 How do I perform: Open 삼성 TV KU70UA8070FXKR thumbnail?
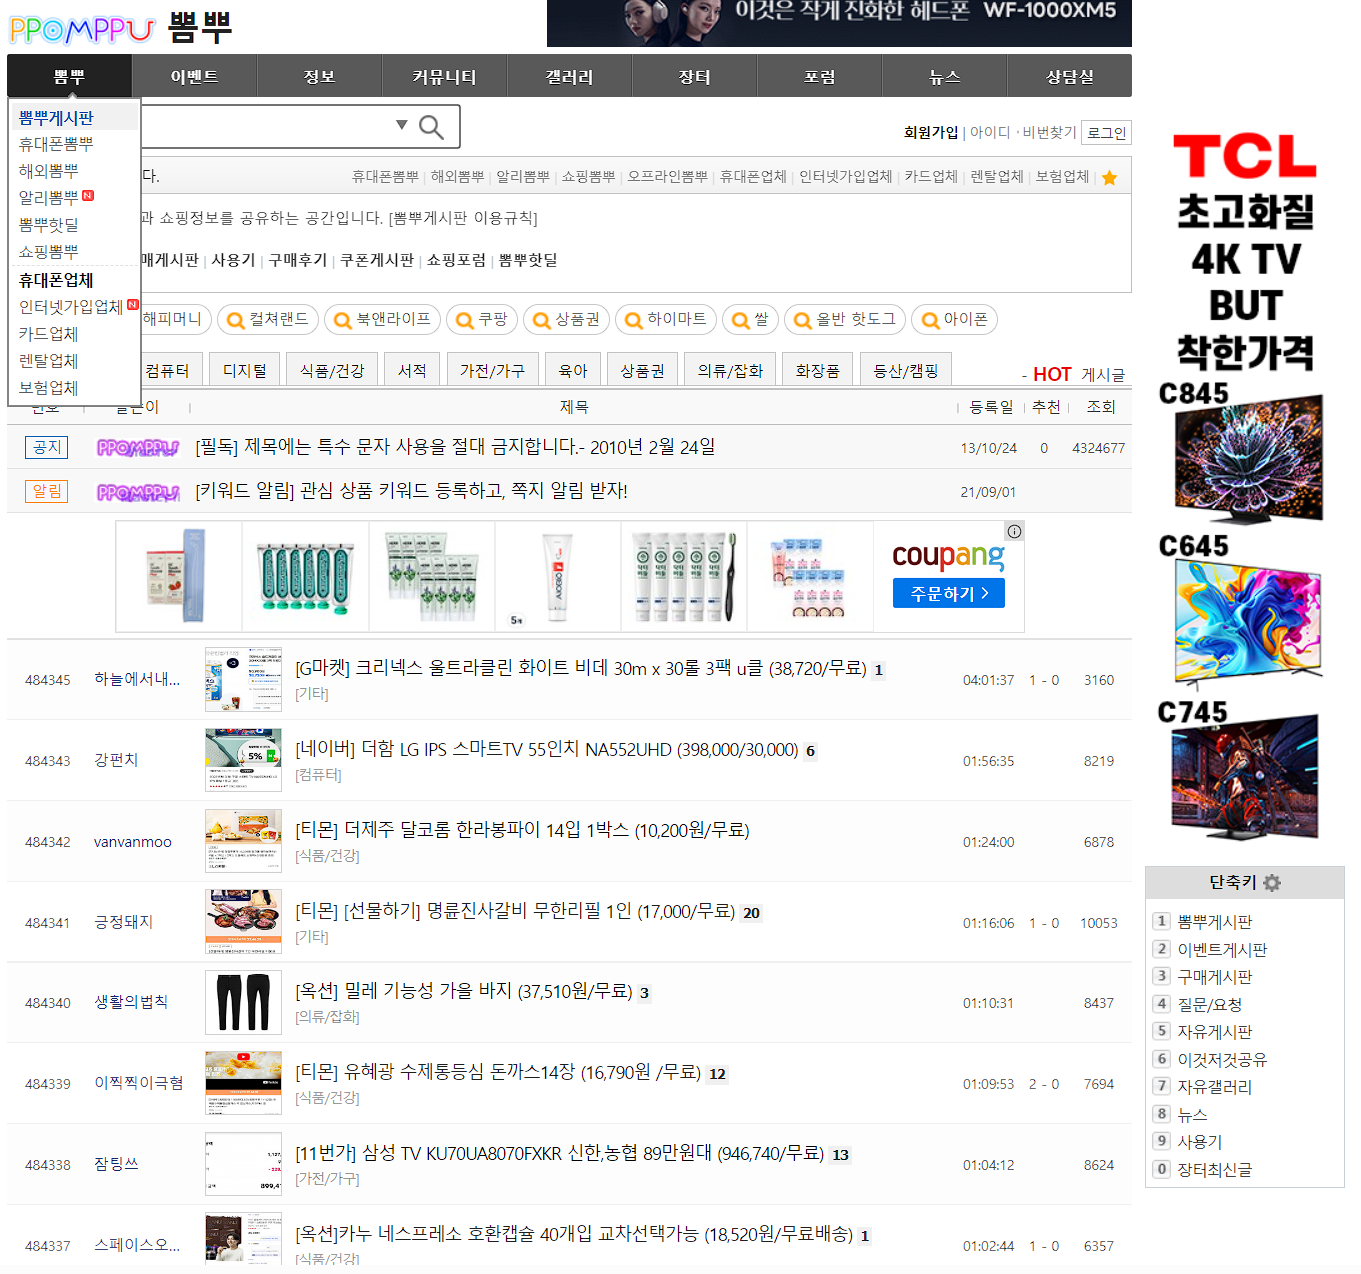pos(243,1164)
